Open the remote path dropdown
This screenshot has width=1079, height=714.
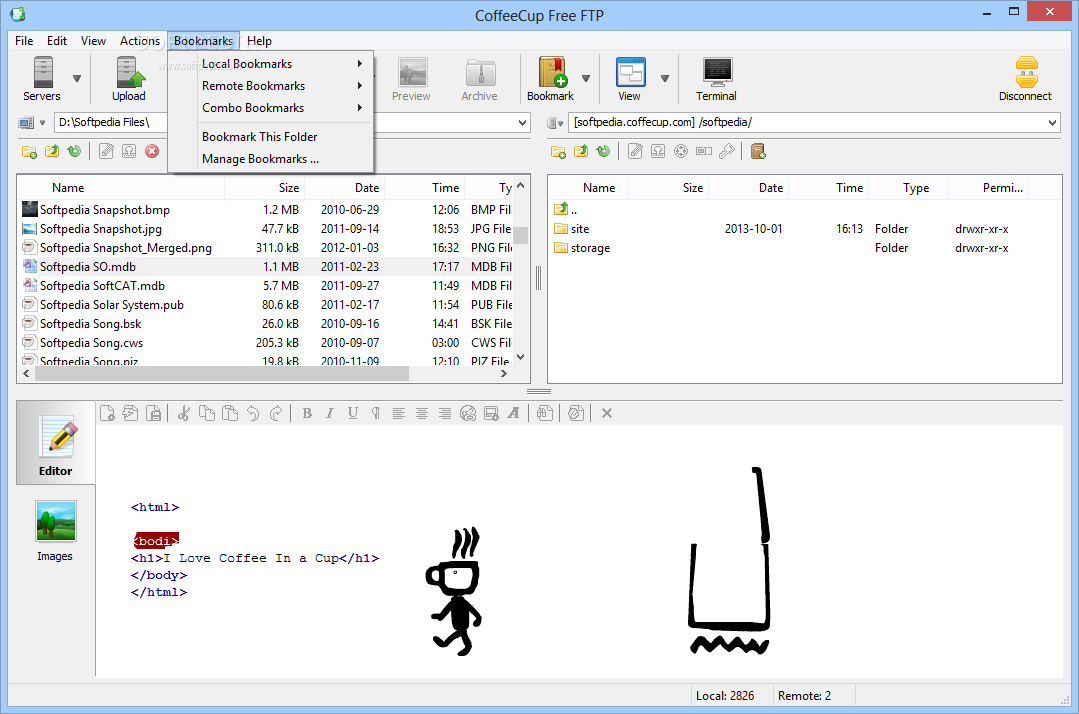pos(1052,122)
